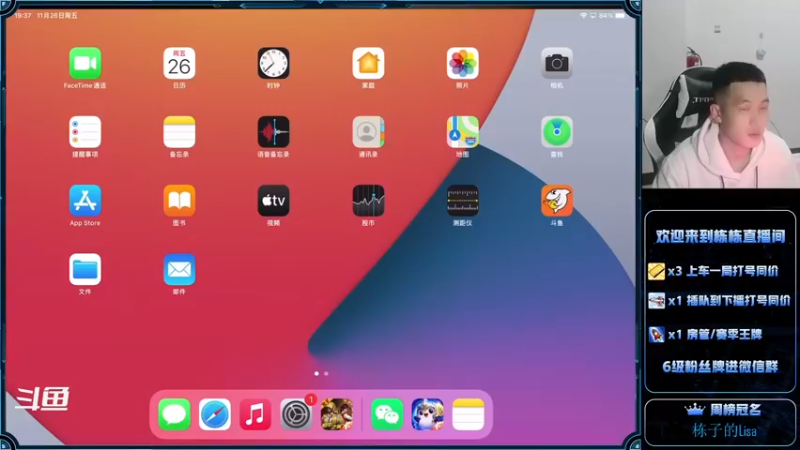This screenshot has width=800, height=450.
Task: Open the Find My app
Action: pos(557,132)
